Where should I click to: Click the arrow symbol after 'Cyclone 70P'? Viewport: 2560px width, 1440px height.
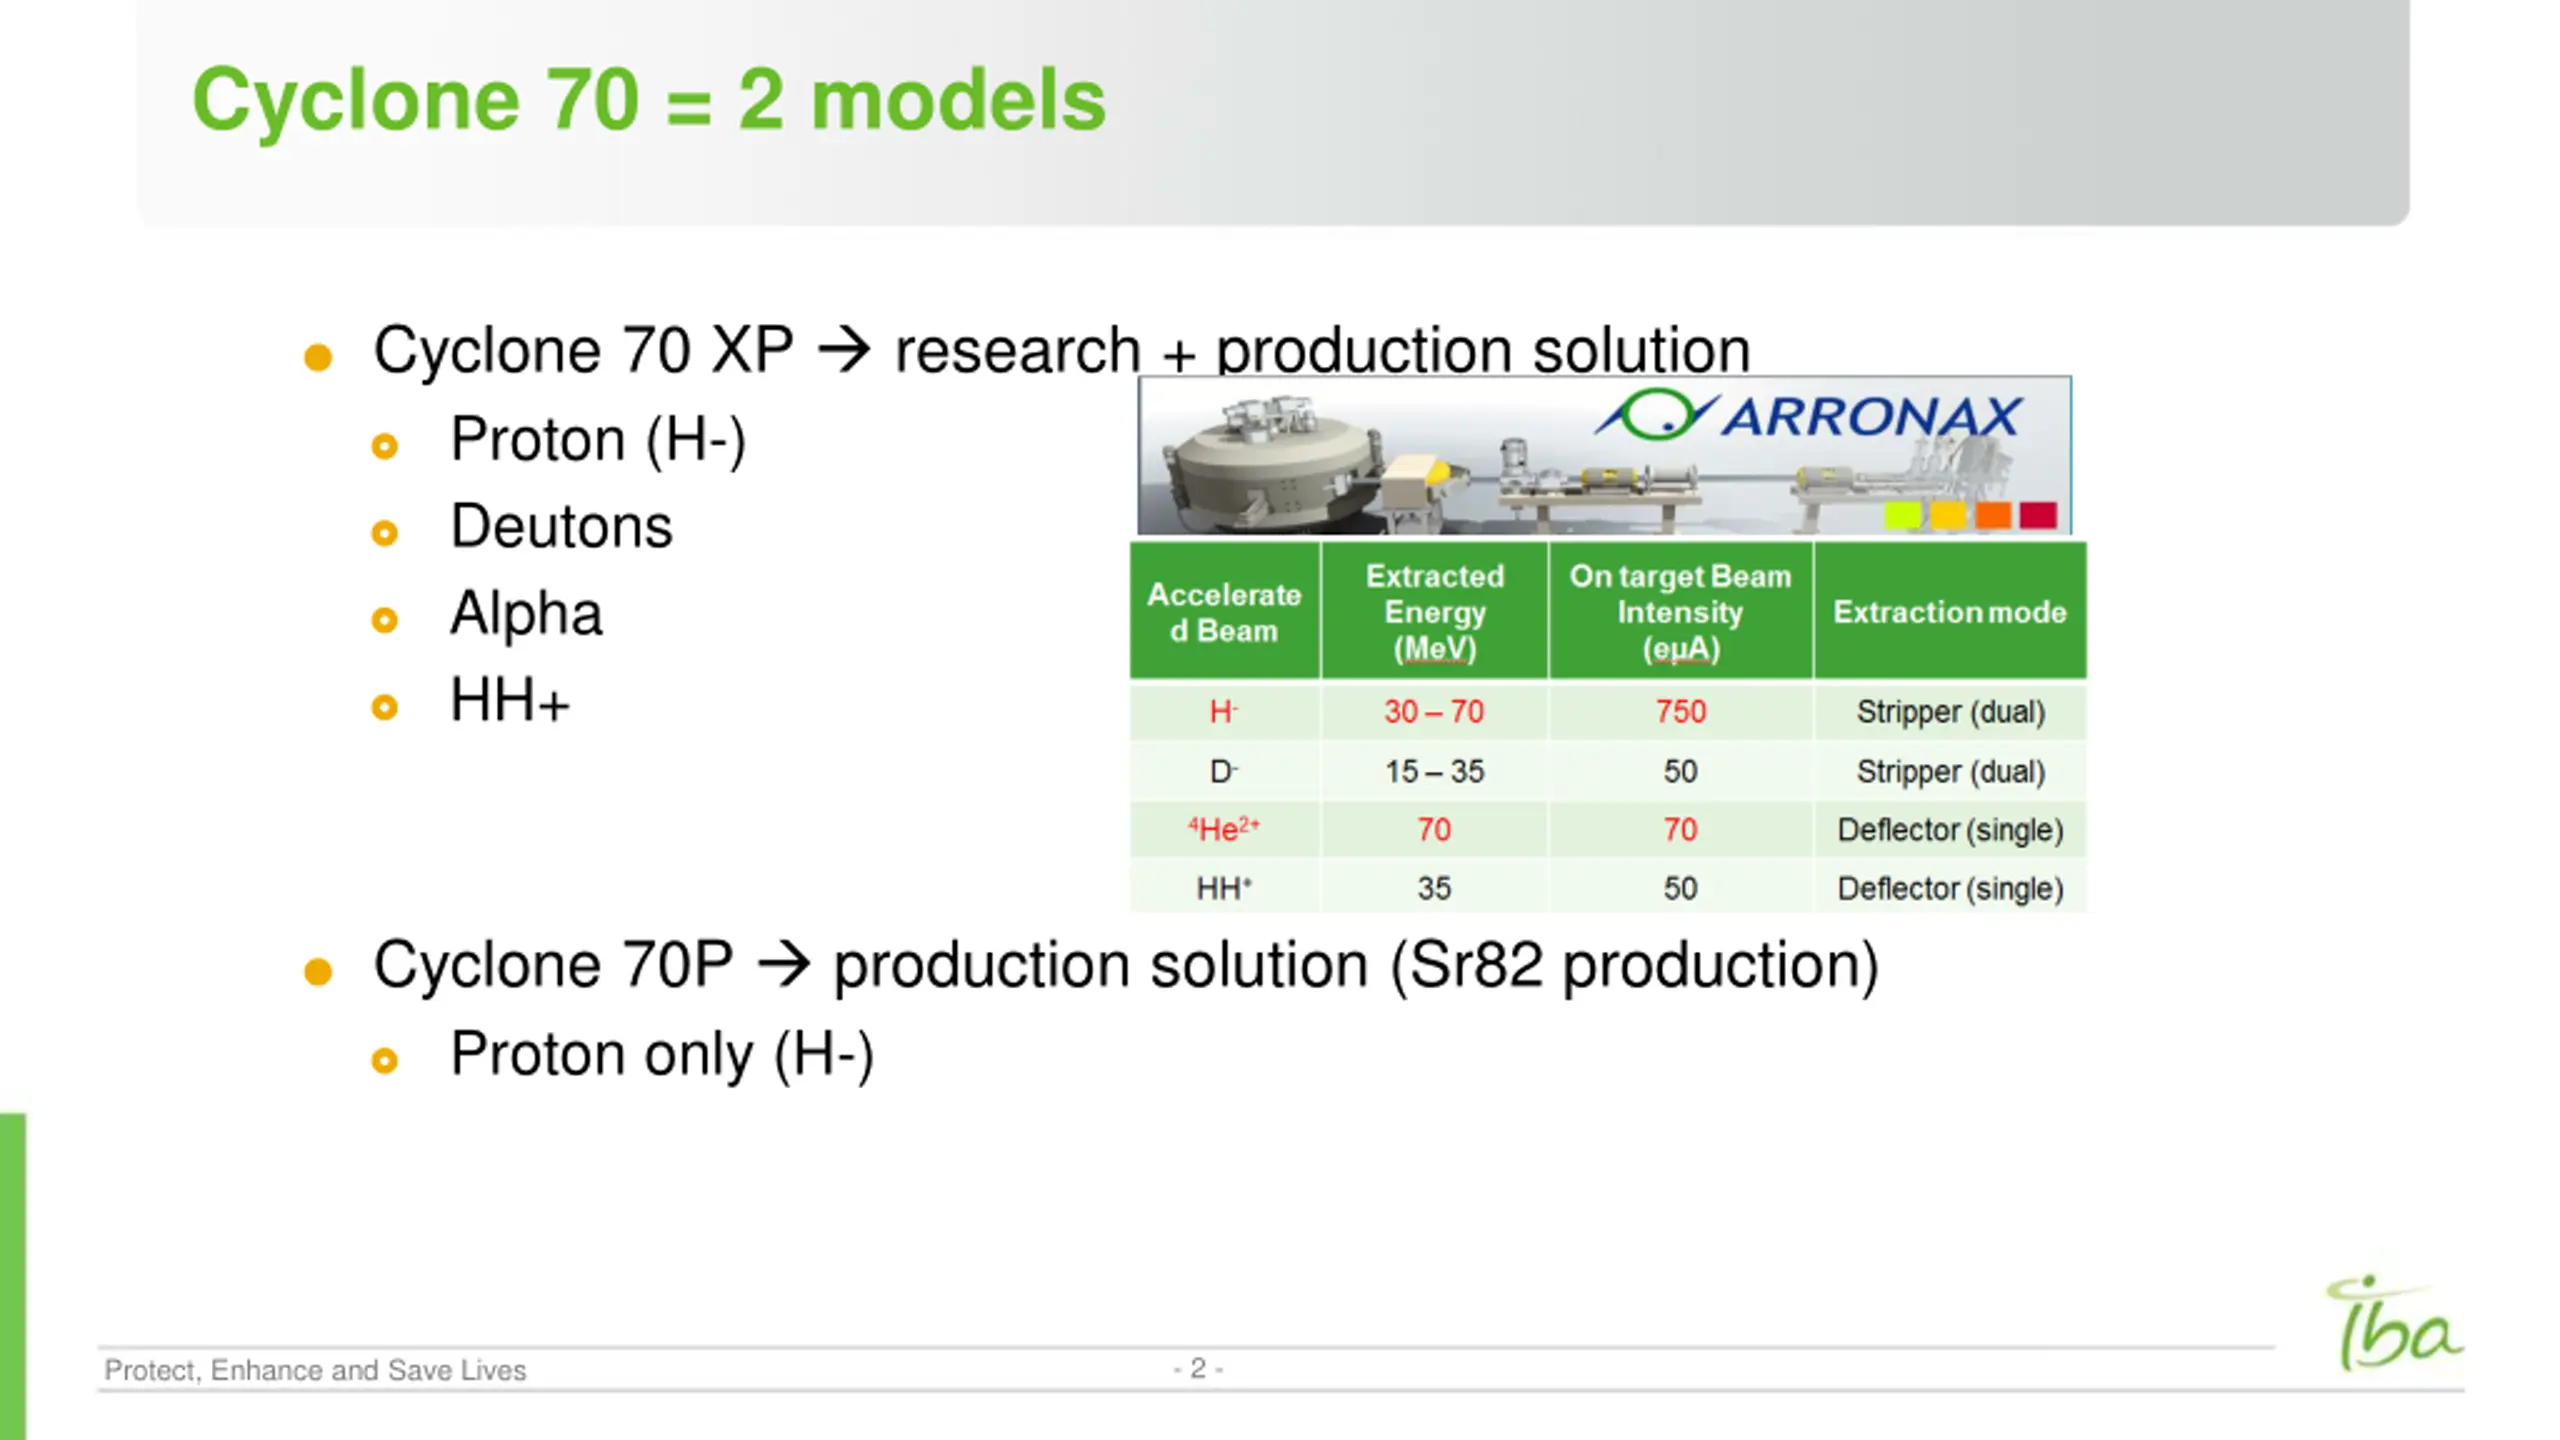[x=783, y=966]
